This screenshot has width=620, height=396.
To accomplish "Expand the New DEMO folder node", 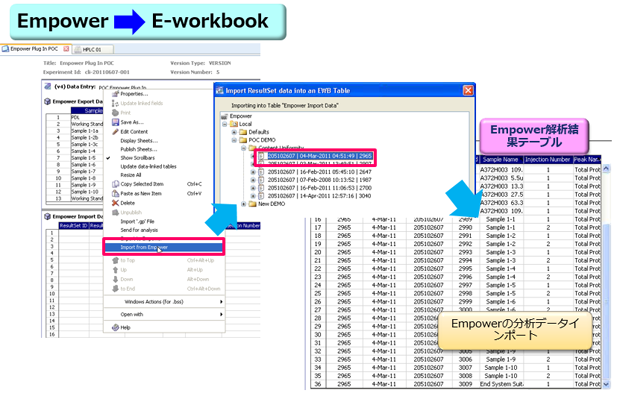I will click(244, 204).
